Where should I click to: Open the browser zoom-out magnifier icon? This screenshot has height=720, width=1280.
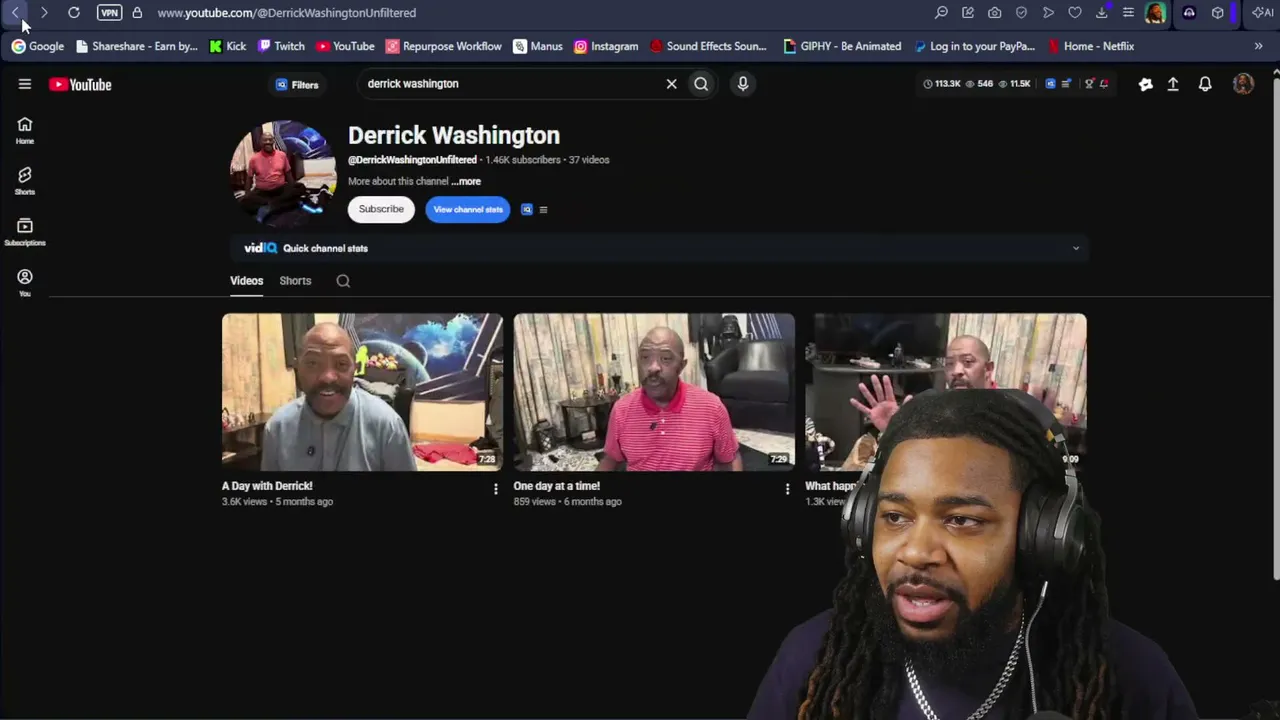[941, 13]
